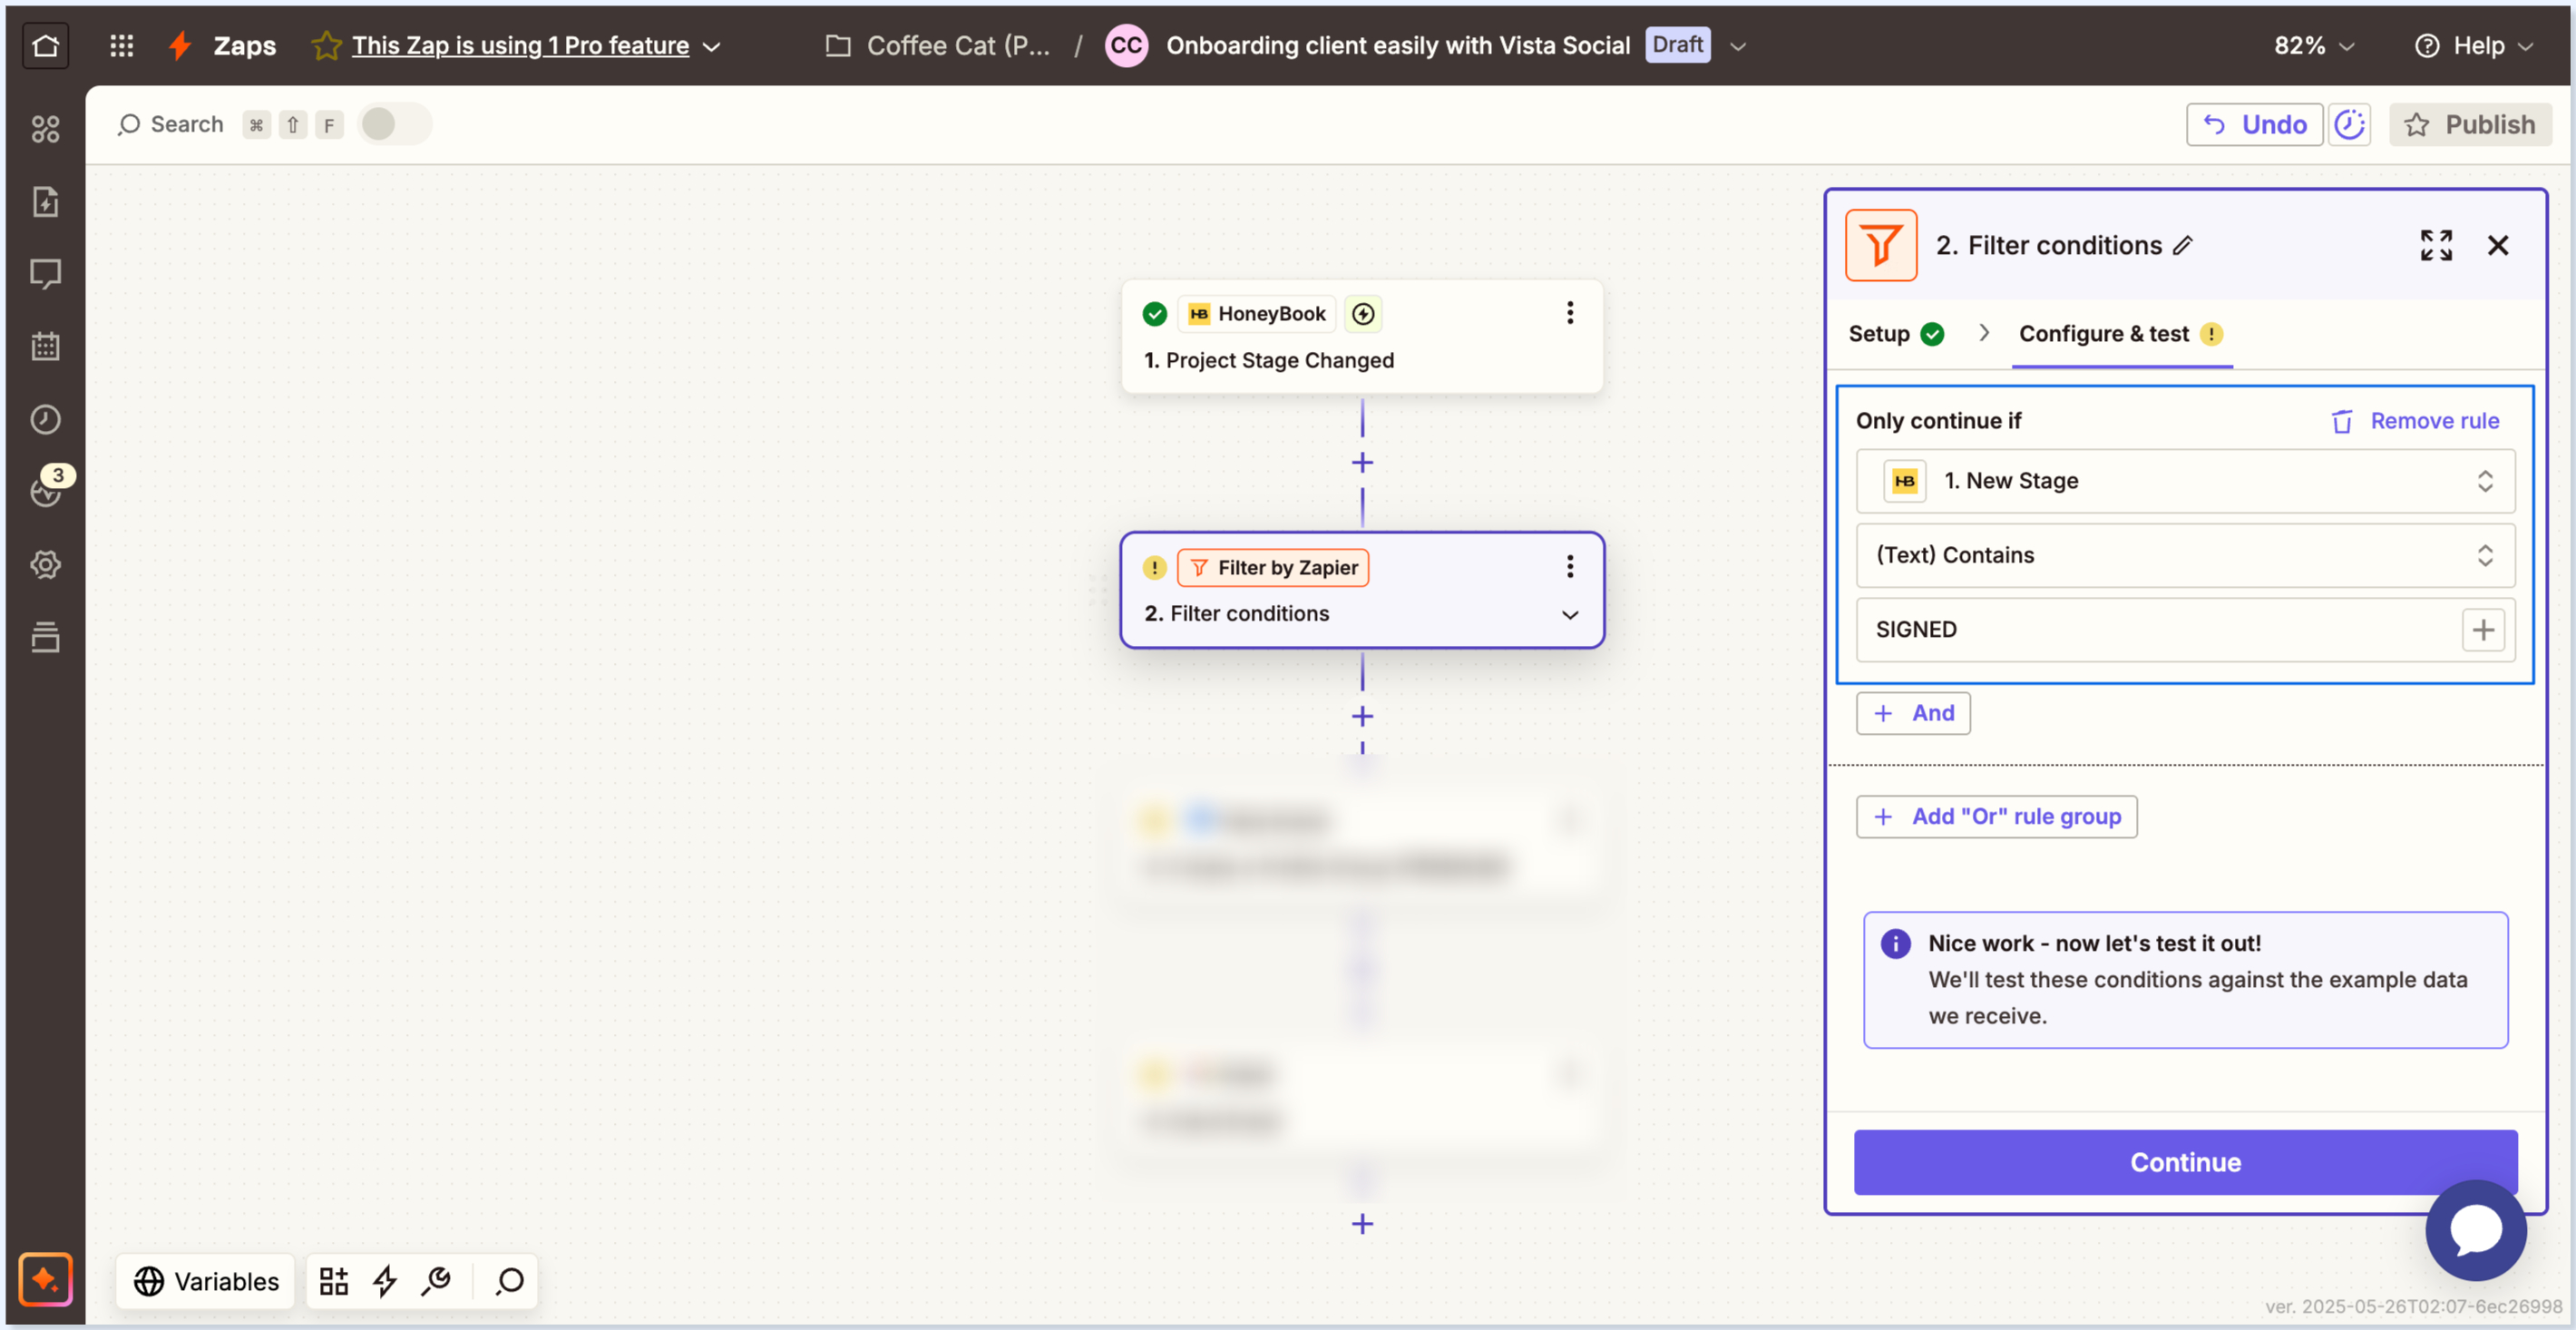The height and width of the screenshot is (1330, 2576).
Task: Open the chat support bubble
Action: (2475, 1229)
